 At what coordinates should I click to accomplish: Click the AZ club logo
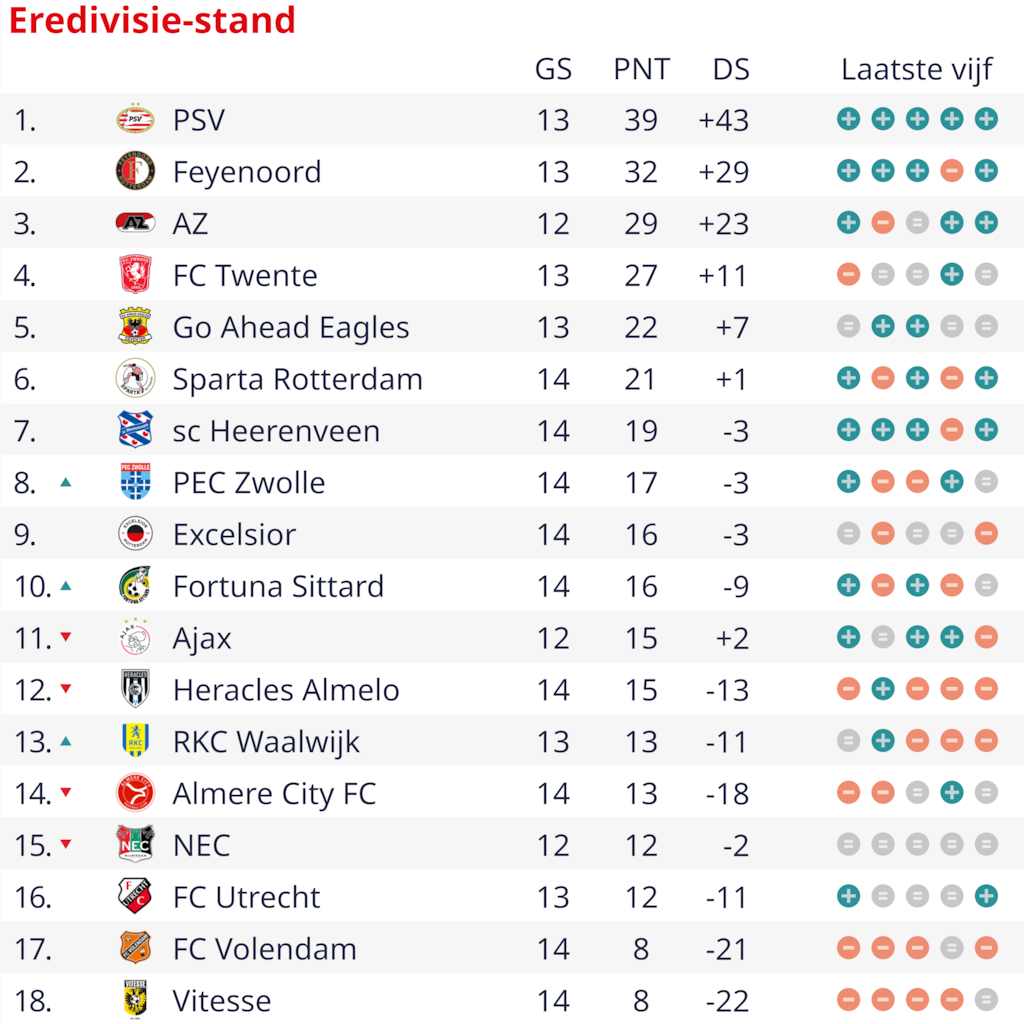click(135, 223)
